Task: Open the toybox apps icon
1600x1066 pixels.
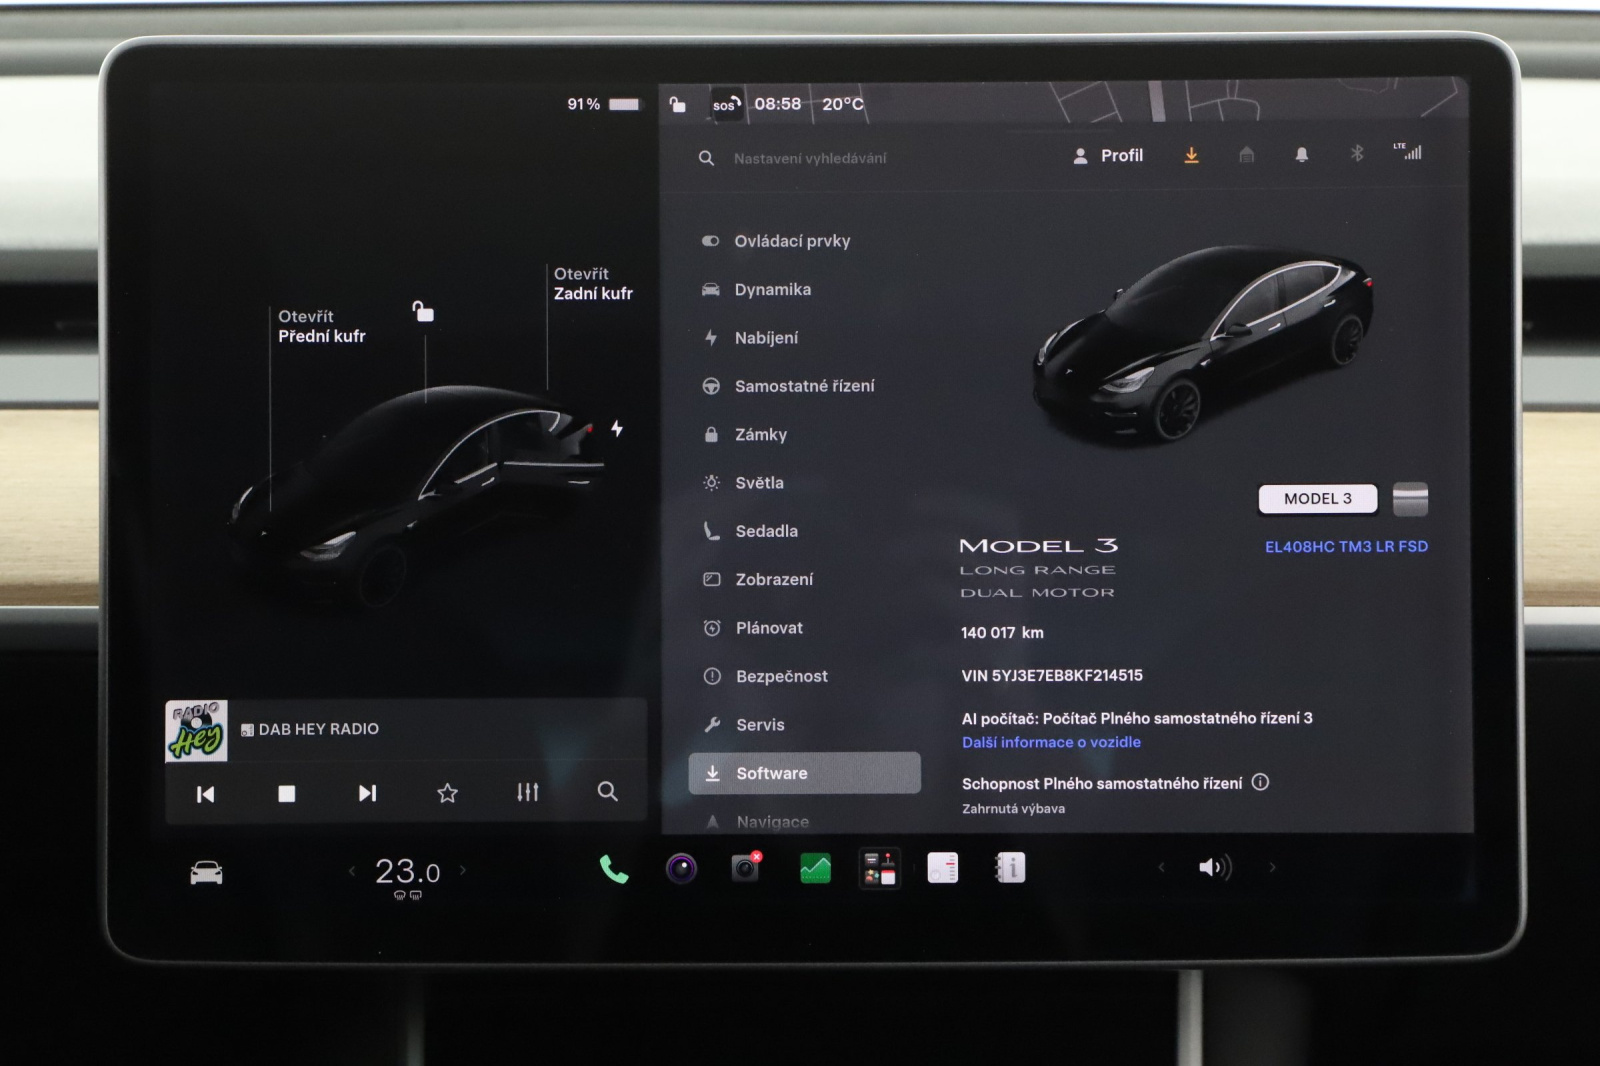Action: click(x=879, y=868)
